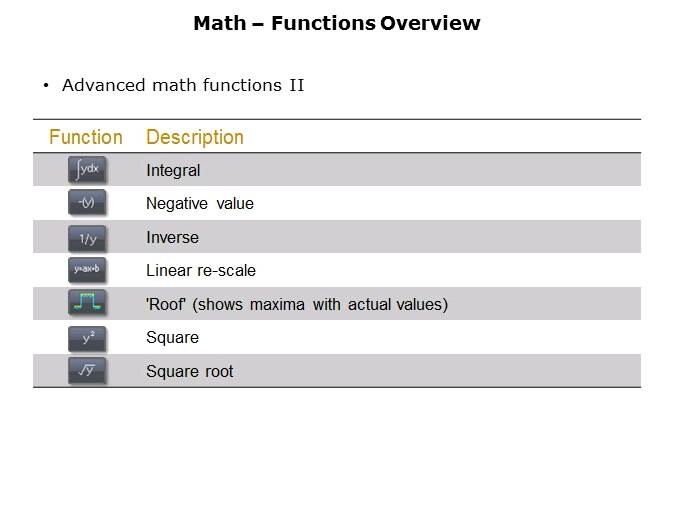Click the 'Description' column header
This screenshot has width=674, height=506.
coord(195,137)
